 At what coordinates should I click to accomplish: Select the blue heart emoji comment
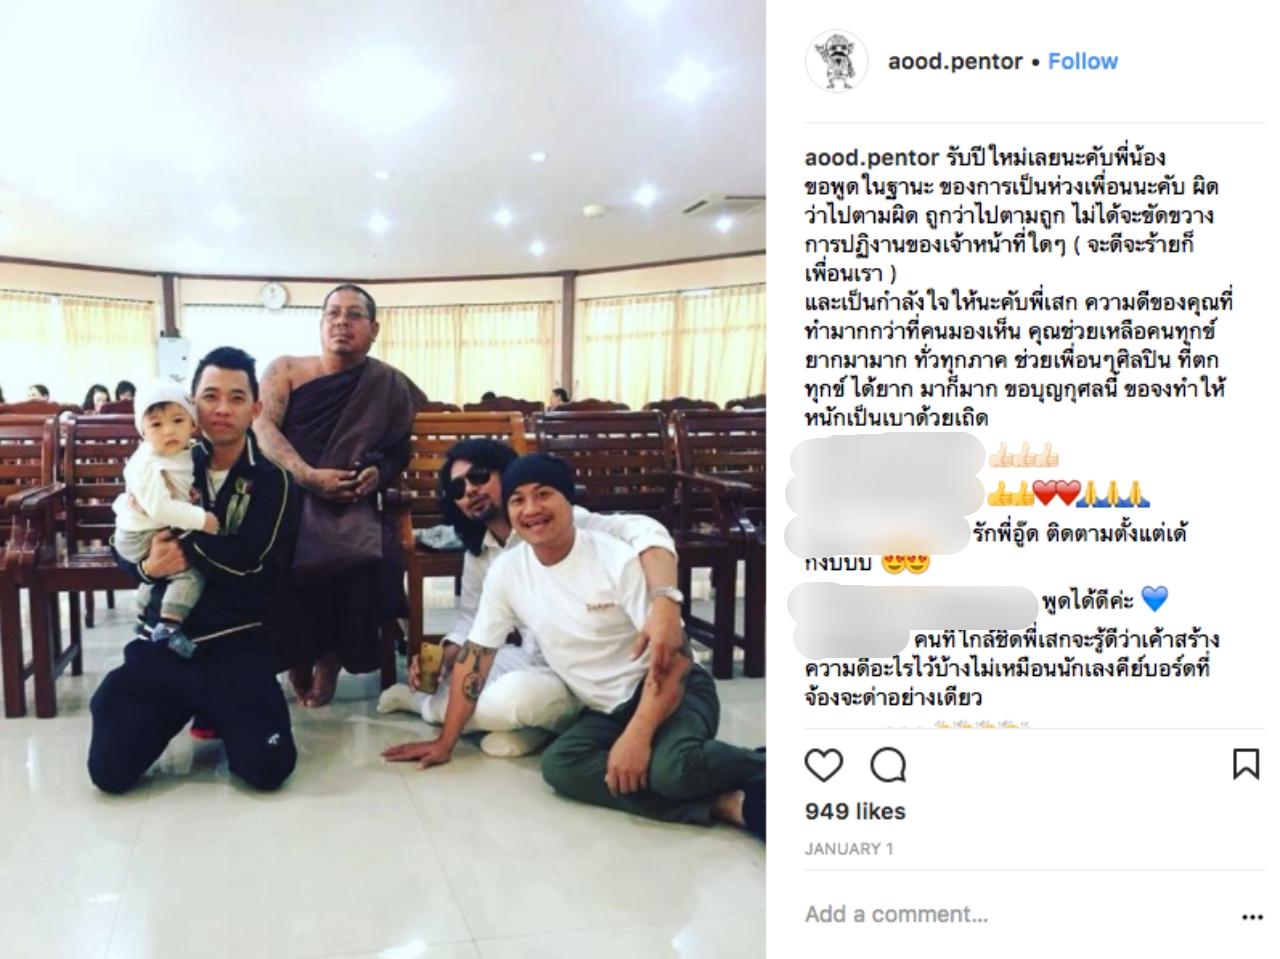point(1154,600)
